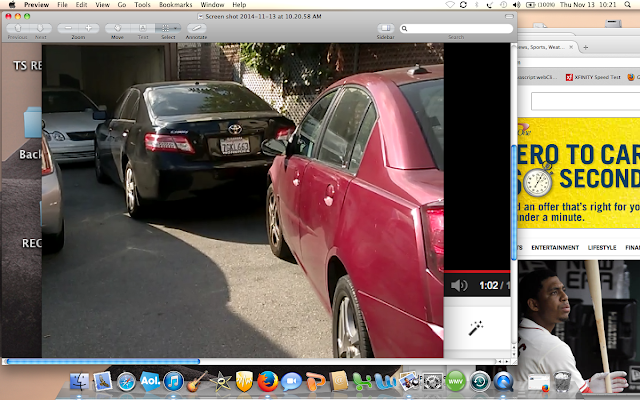640x400 pixels.
Task: Open the Annotate tool
Action: tap(196, 28)
